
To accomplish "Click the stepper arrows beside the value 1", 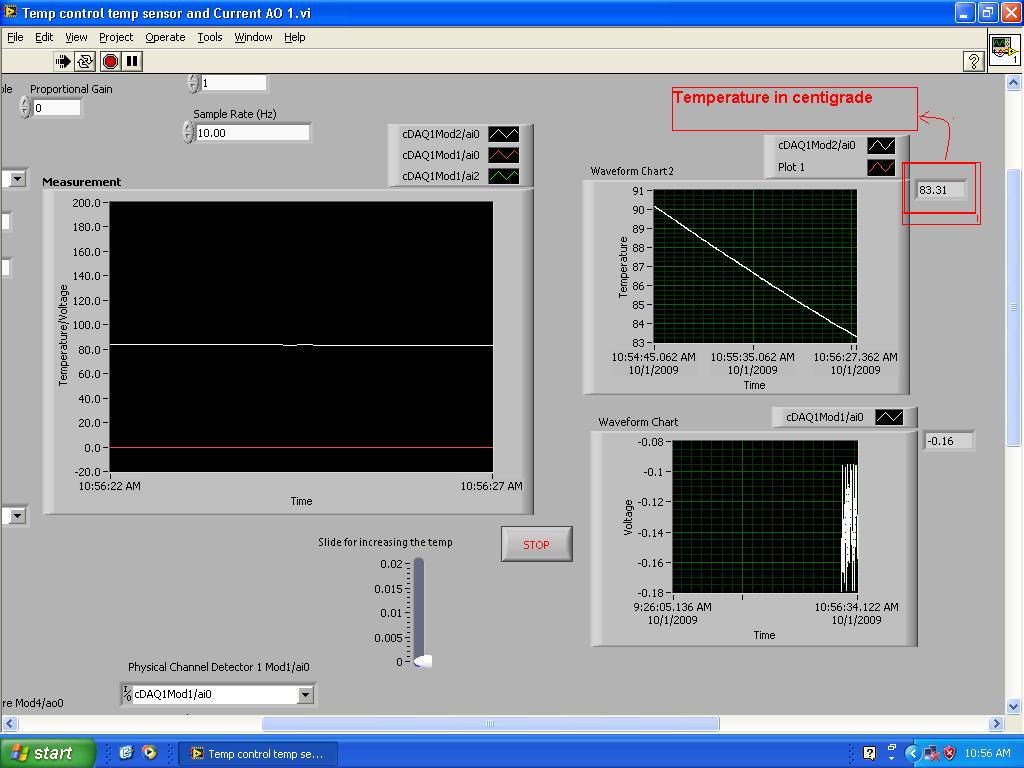I will tap(193, 83).
